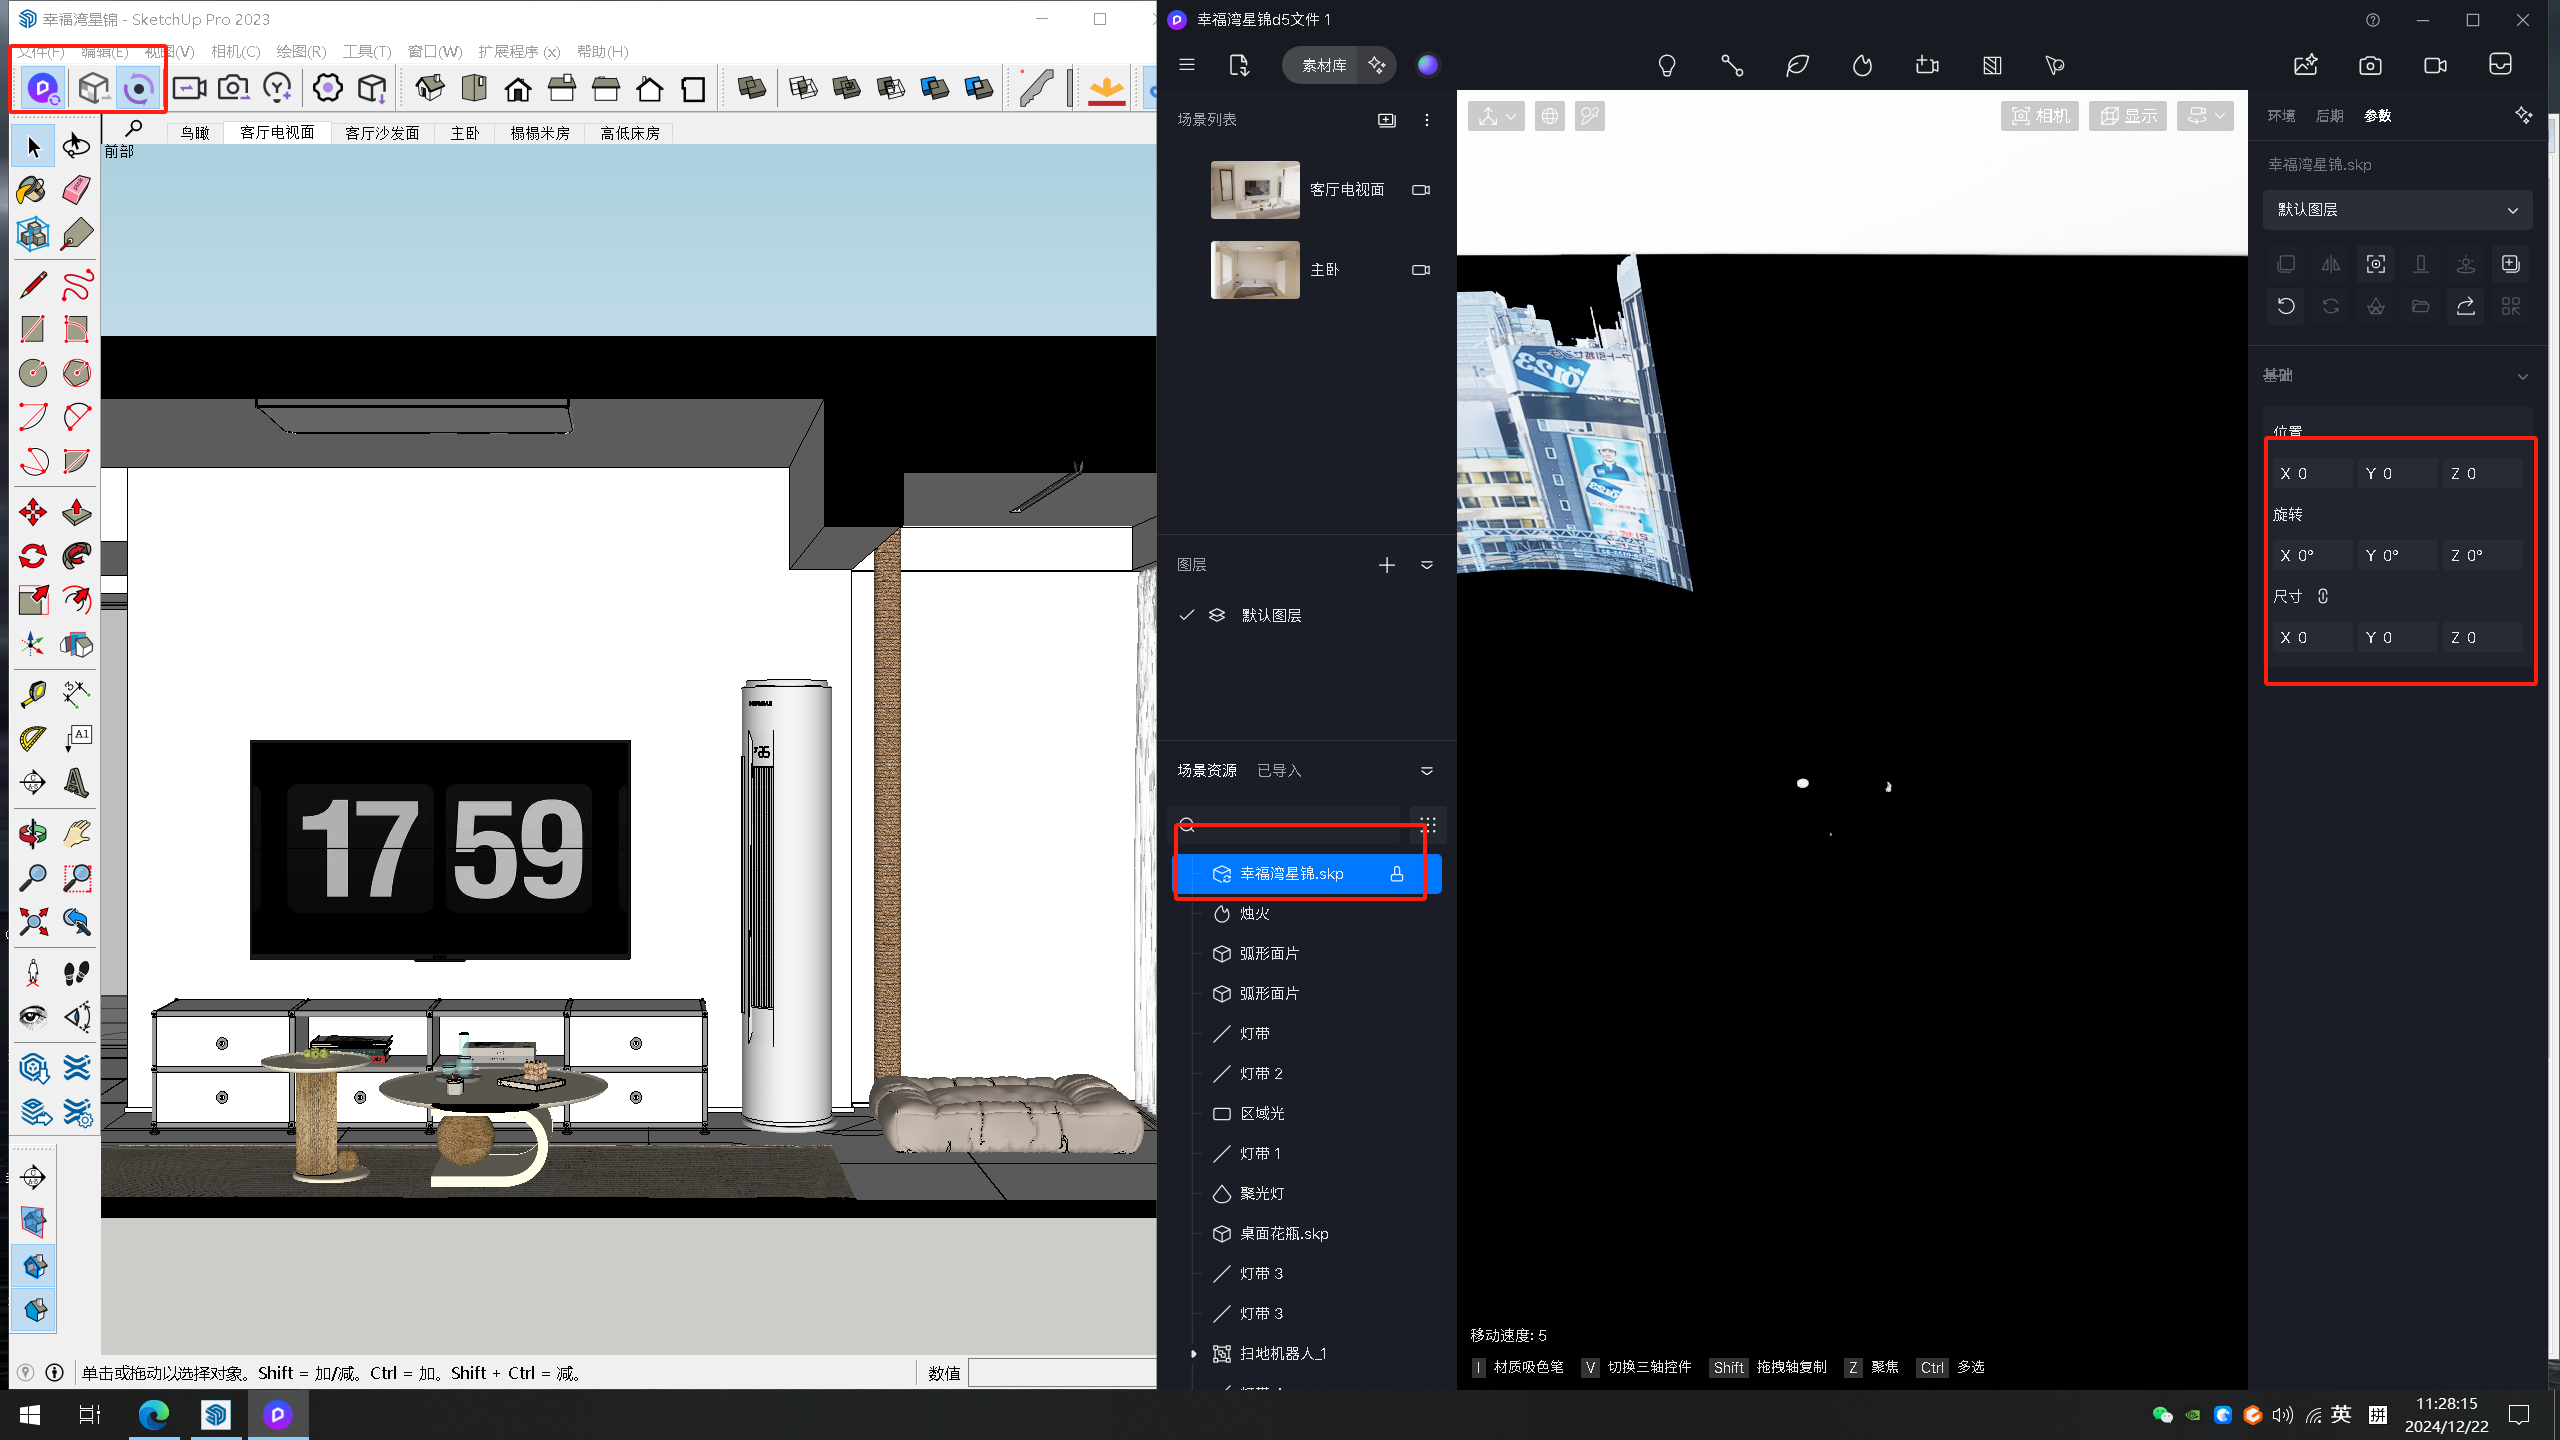Toggle the size proportion link icon
Image resolution: width=2560 pixels, height=1440 pixels.
2323,596
